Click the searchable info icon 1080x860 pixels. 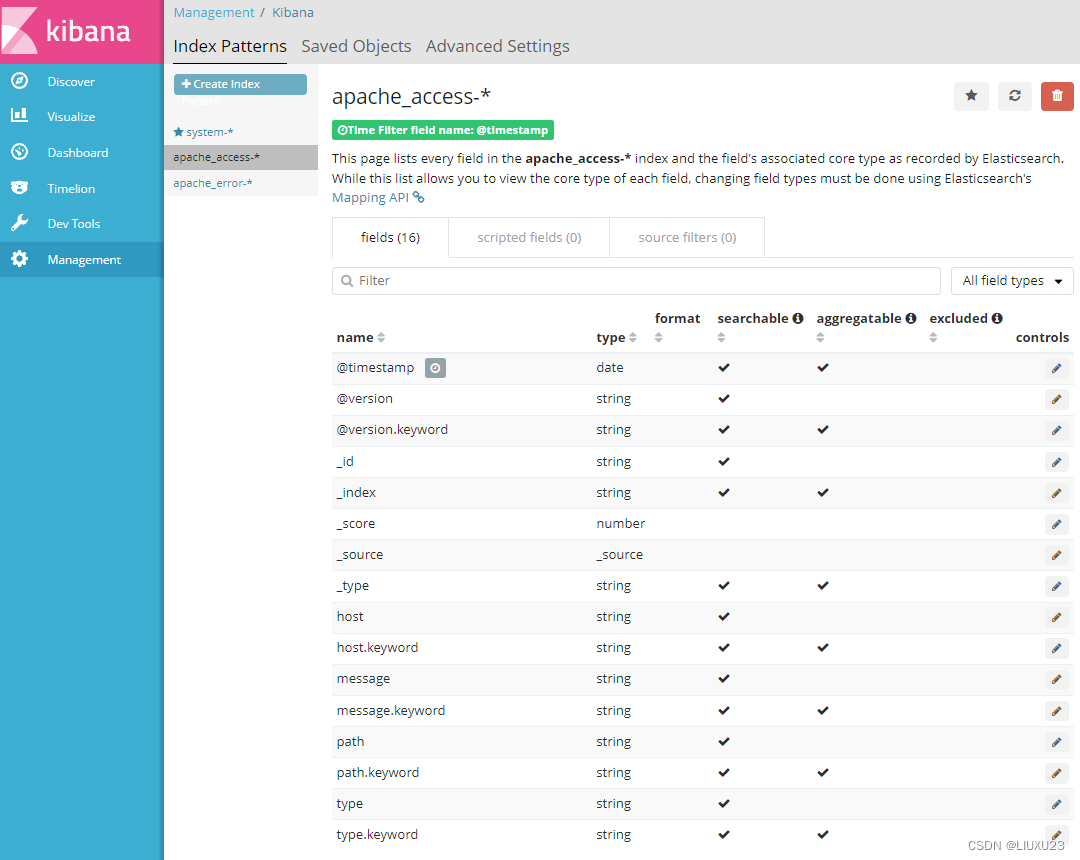[798, 318]
